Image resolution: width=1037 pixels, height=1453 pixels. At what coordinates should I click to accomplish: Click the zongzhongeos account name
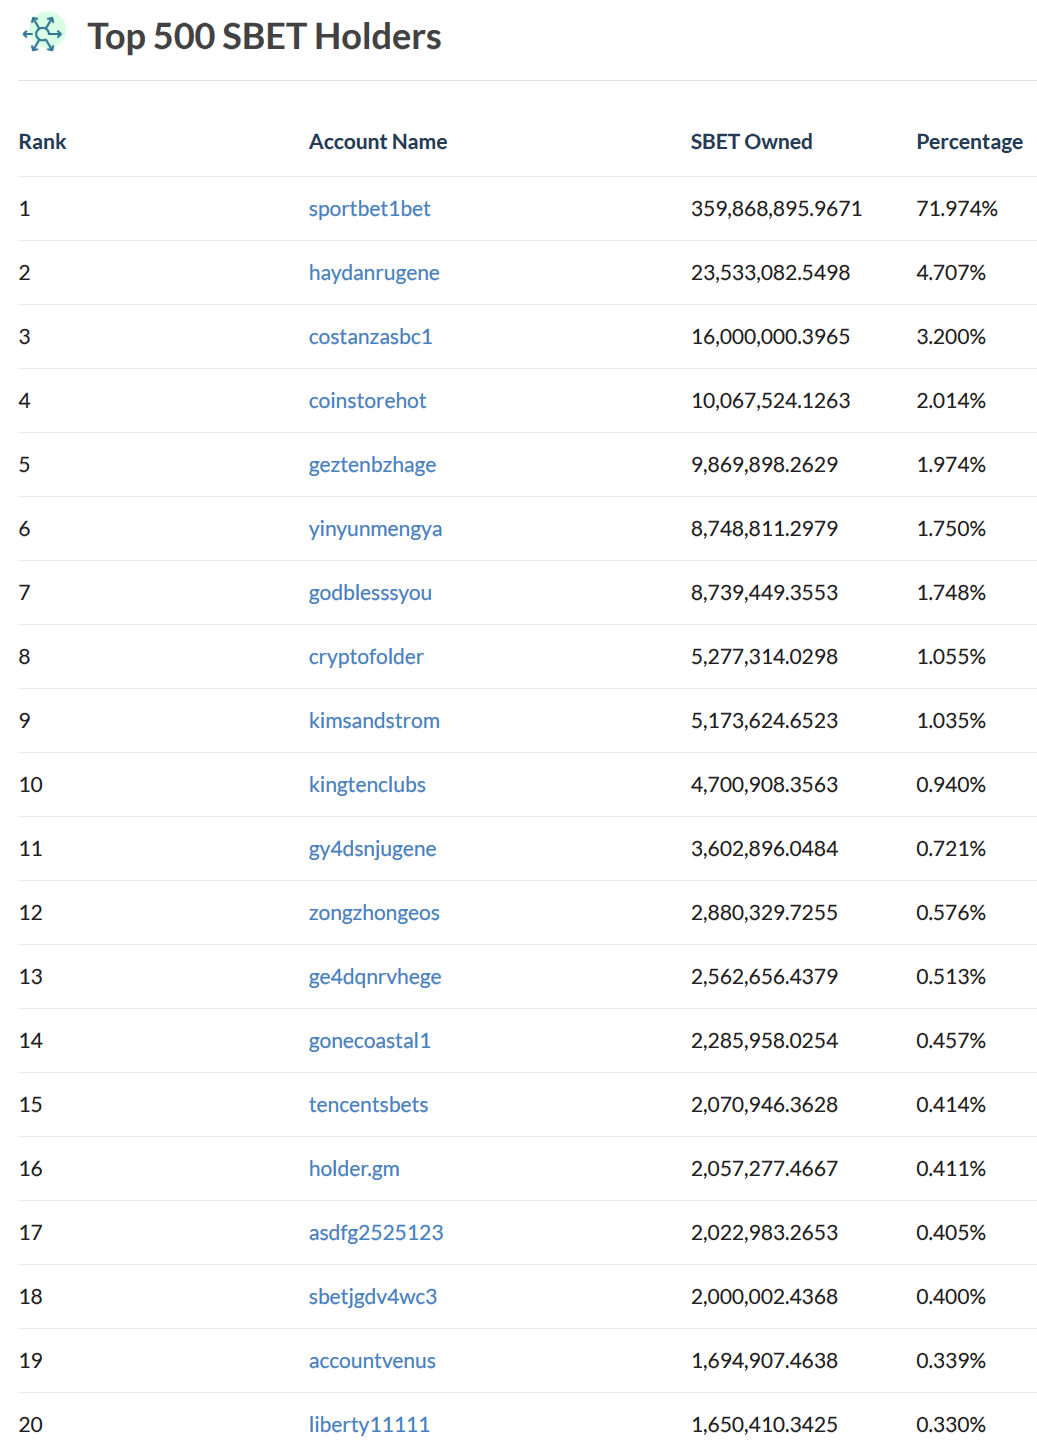pos(374,913)
